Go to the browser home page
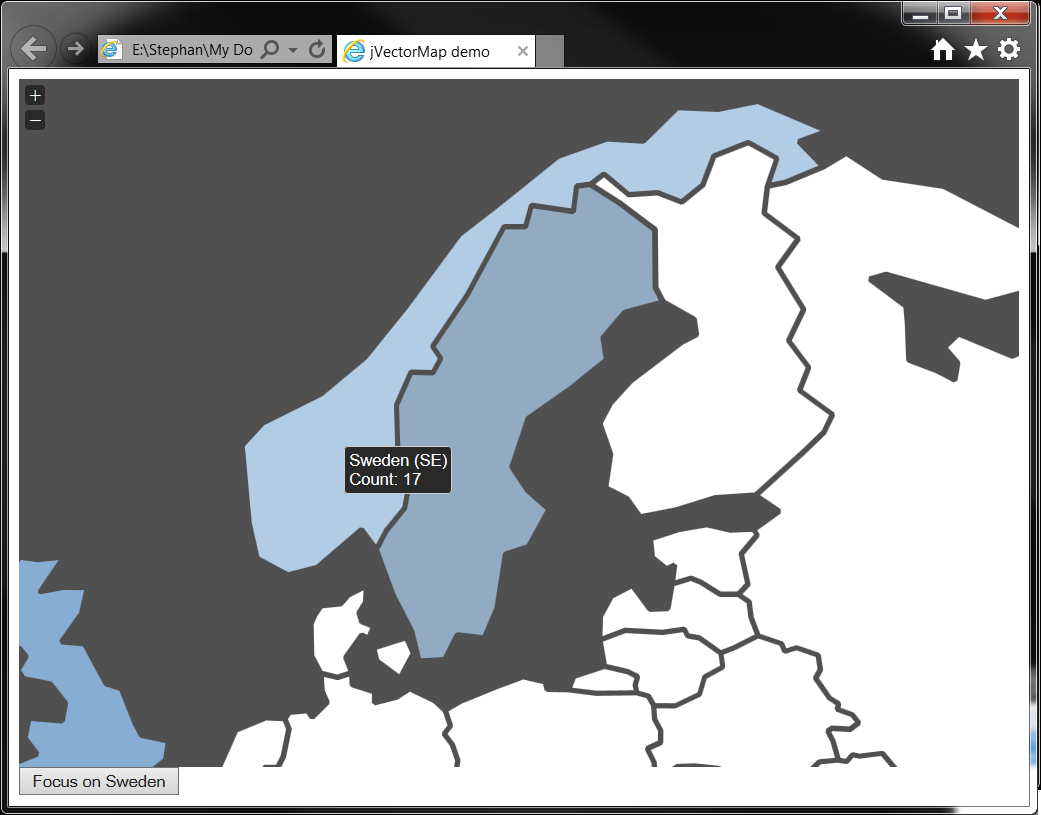This screenshot has height=815, width=1041. coord(942,48)
